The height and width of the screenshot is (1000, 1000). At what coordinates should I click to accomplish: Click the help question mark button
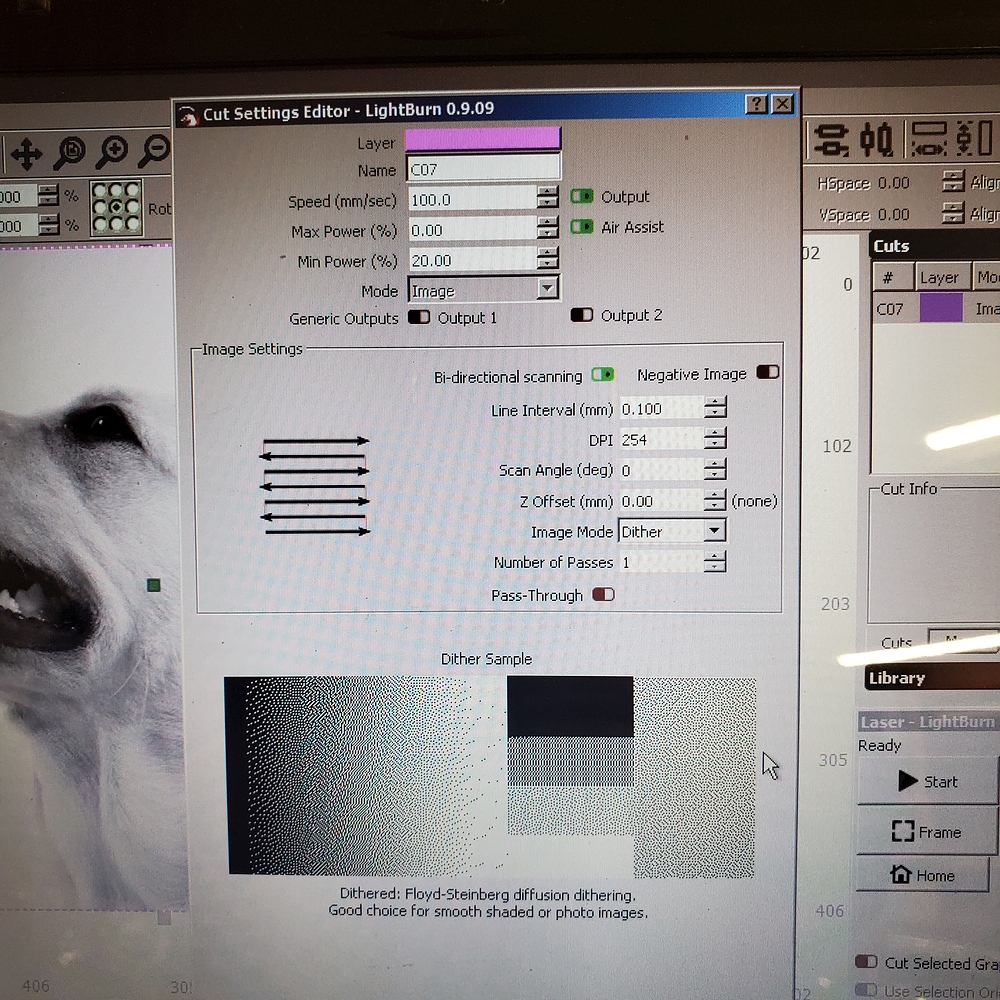pyautogui.click(x=757, y=105)
